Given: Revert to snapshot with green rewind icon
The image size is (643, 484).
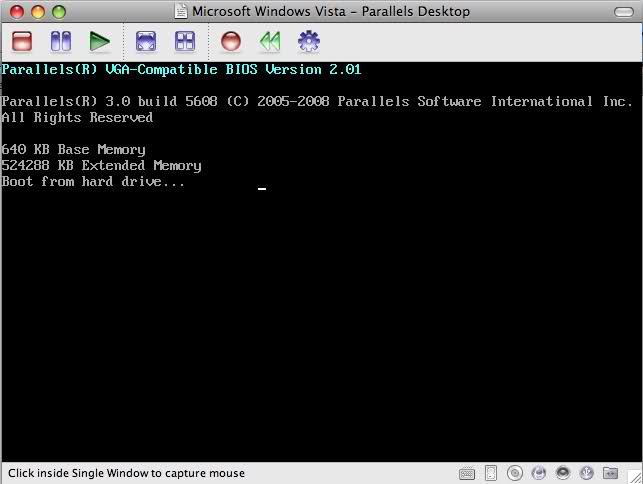Looking at the screenshot, I should (270, 41).
